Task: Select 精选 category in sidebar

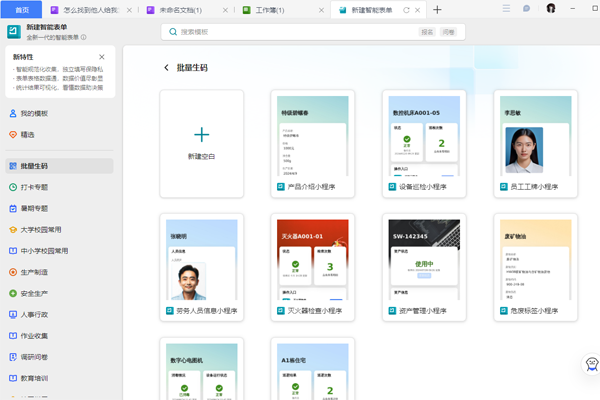Action: (x=28, y=134)
